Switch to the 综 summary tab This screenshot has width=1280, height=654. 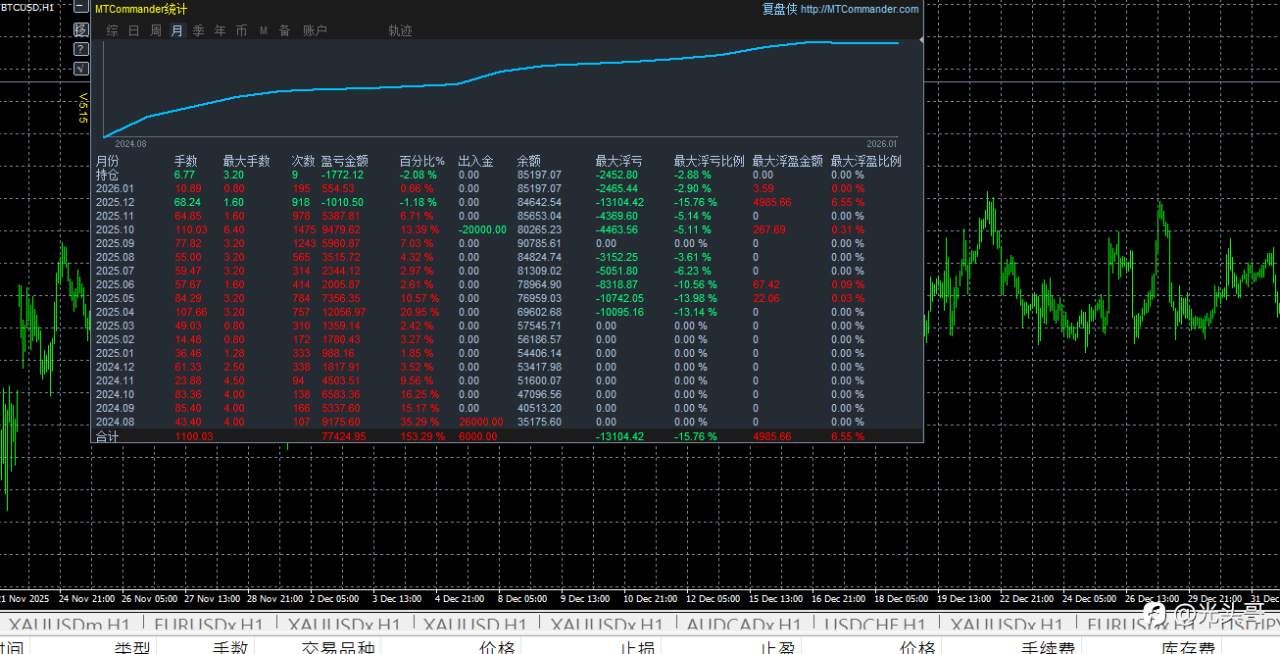click(112, 31)
